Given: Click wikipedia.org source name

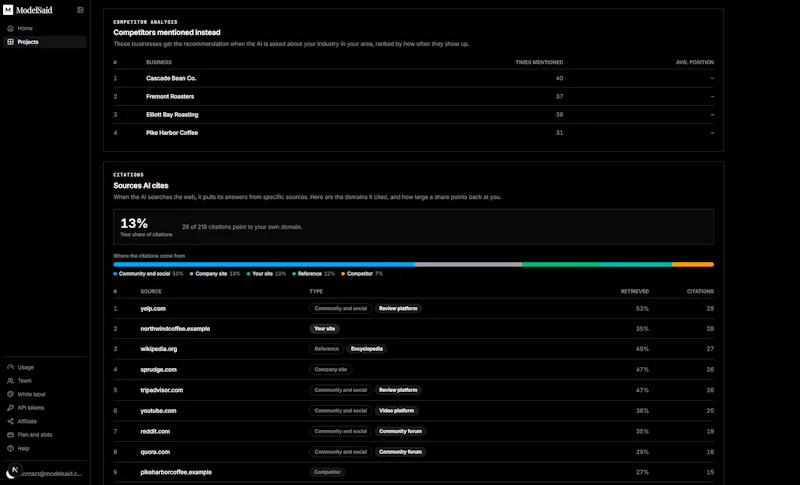Looking at the screenshot, I should 159,349.
